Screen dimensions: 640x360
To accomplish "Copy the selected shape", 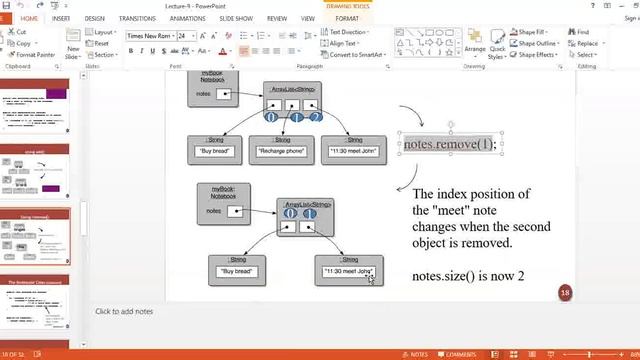I will [19, 43].
